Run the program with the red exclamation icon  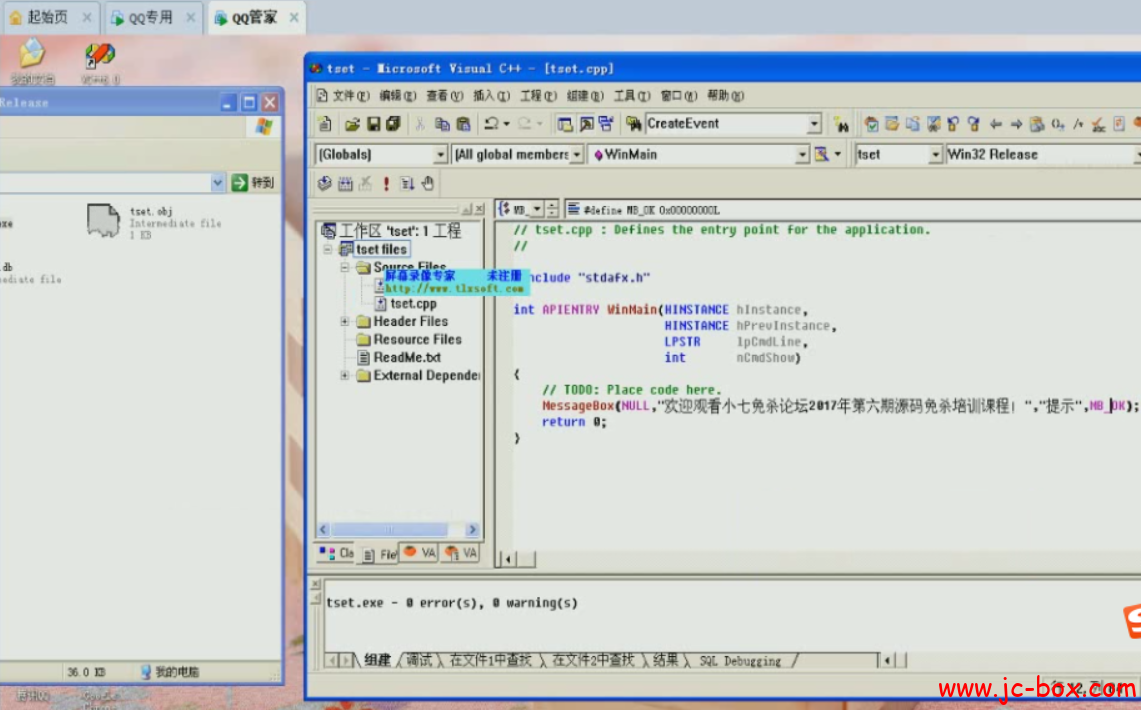(386, 184)
